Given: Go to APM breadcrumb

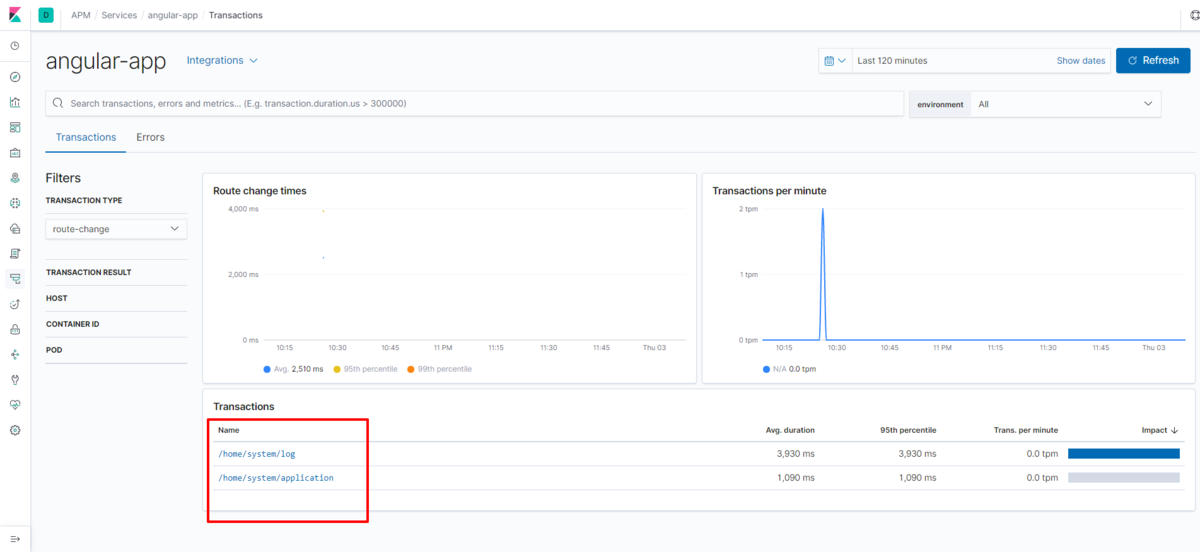Looking at the screenshot, I should [81, 15].
